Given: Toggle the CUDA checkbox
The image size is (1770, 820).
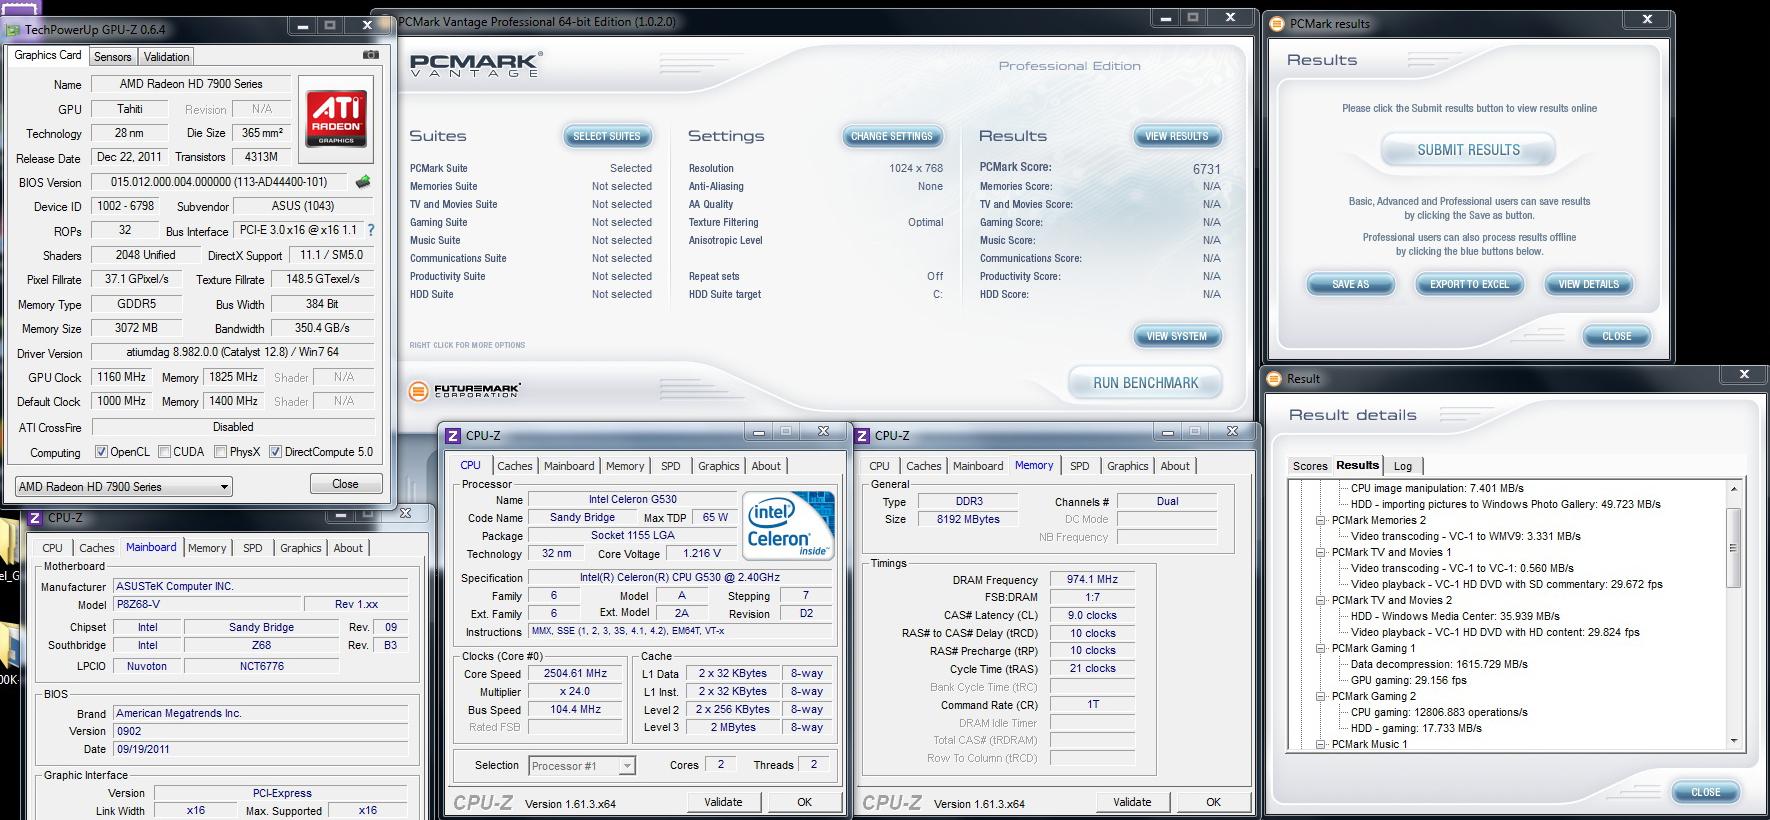Looking at the screenshot, I should pos(164,452).
